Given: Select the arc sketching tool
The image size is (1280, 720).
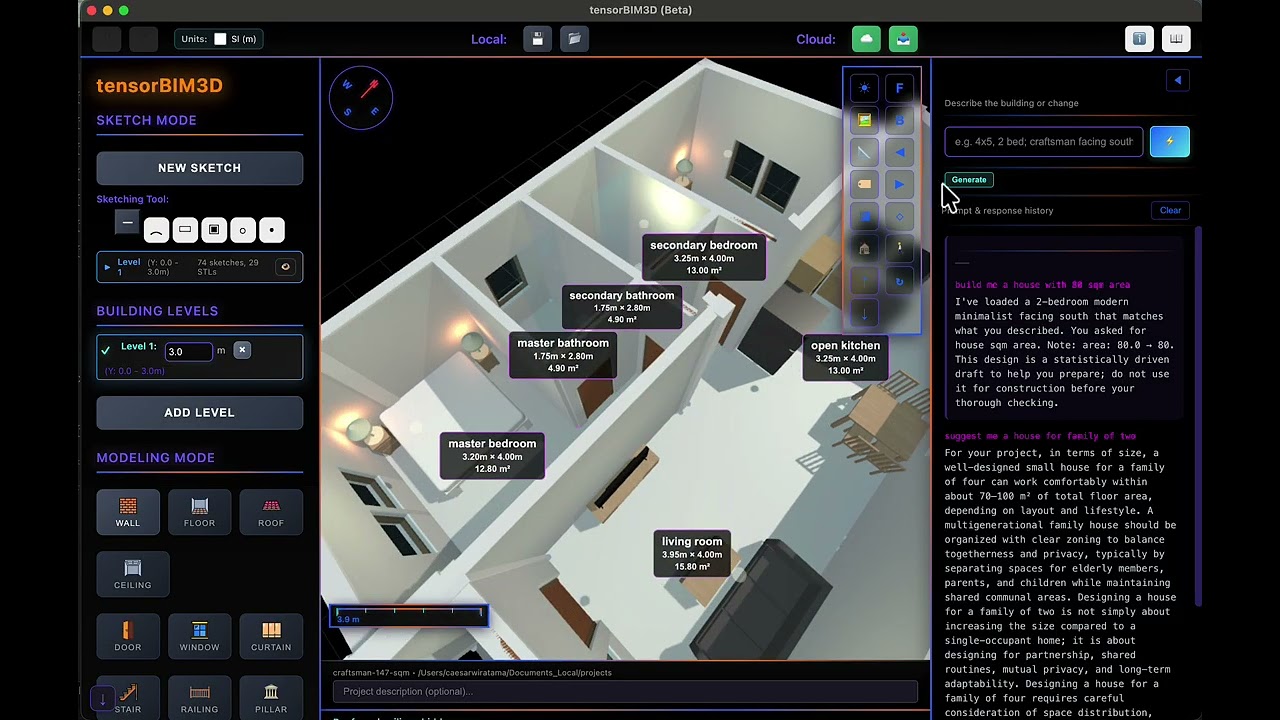Looking at the screenshot, I should [x=156, y=230].
